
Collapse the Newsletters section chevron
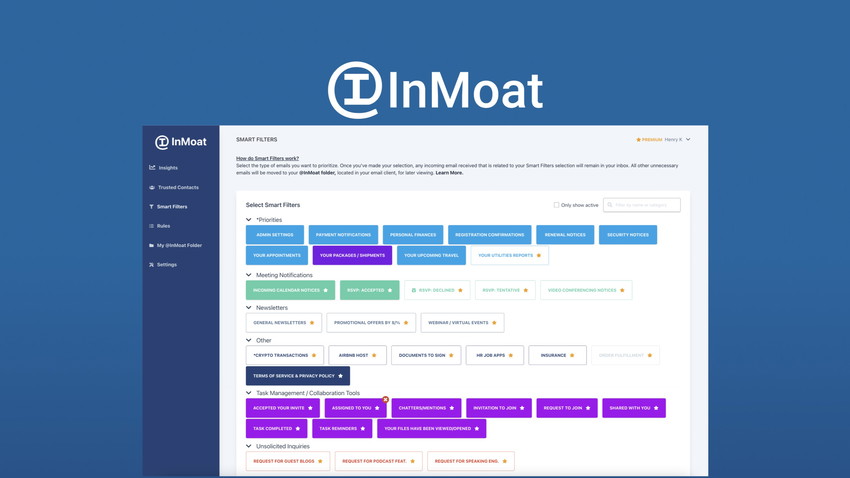click(249, 307)
